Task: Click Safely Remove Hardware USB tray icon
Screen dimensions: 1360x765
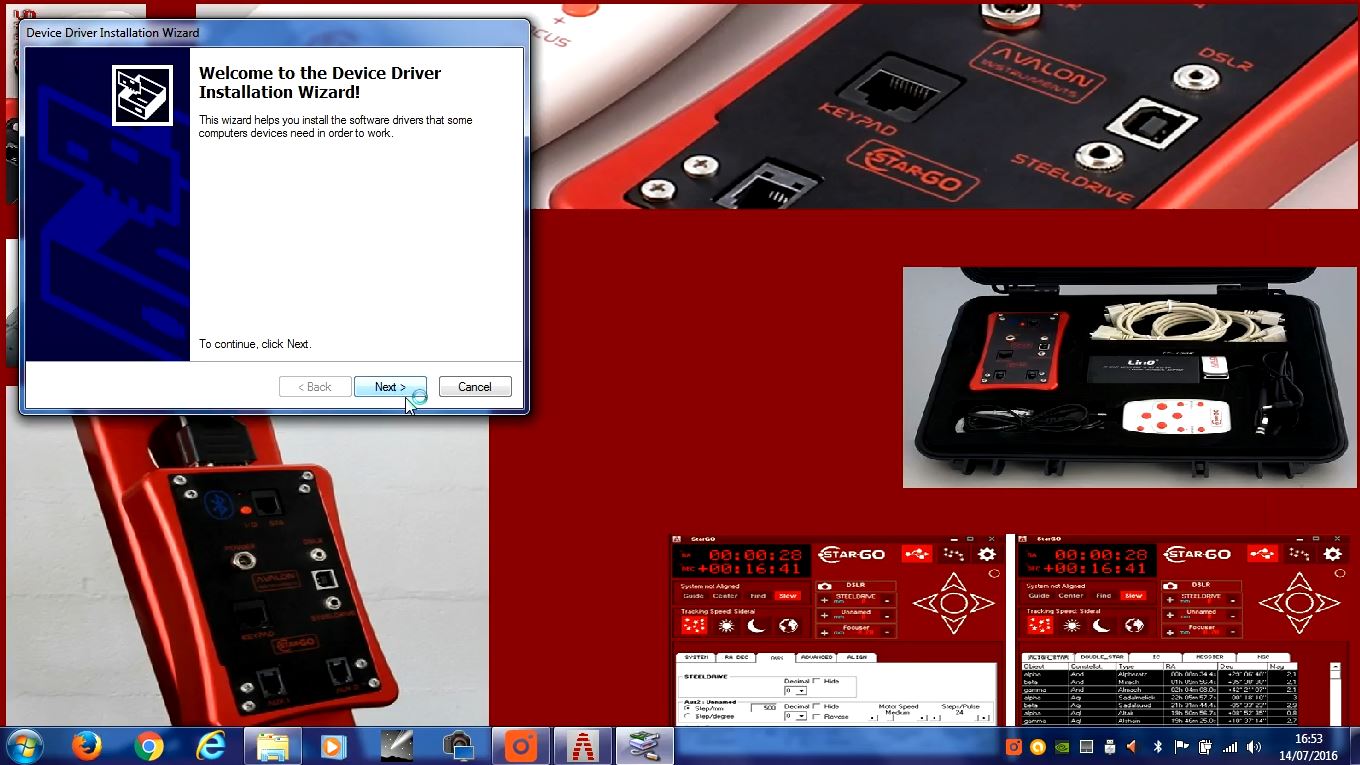Action: pos(1110,747)
